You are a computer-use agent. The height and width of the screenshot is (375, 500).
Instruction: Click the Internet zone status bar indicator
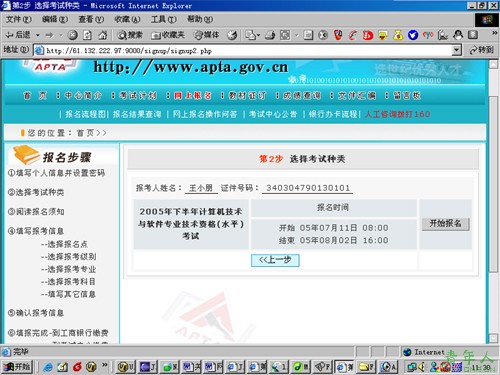(424, 352)
